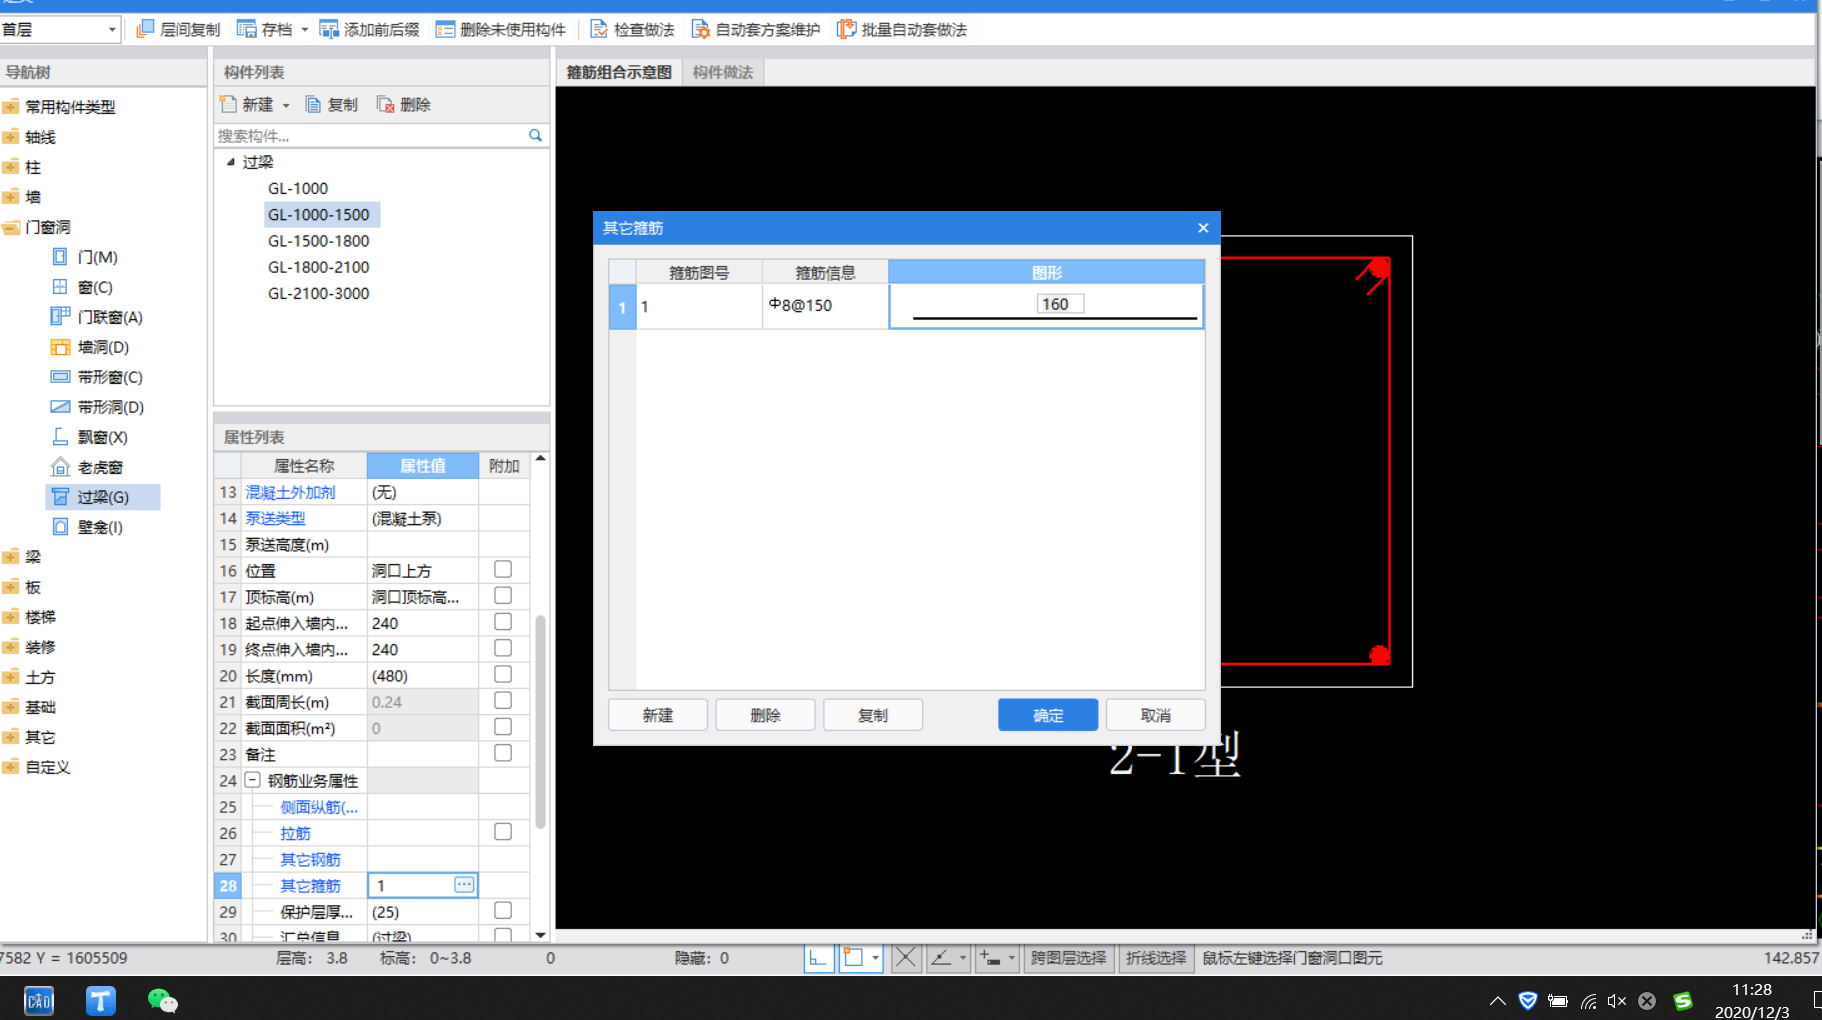1822x1020 pixels.
Task: Click 删除 button in 其它箍筋 dialog
Action: (x=765, y=715)
